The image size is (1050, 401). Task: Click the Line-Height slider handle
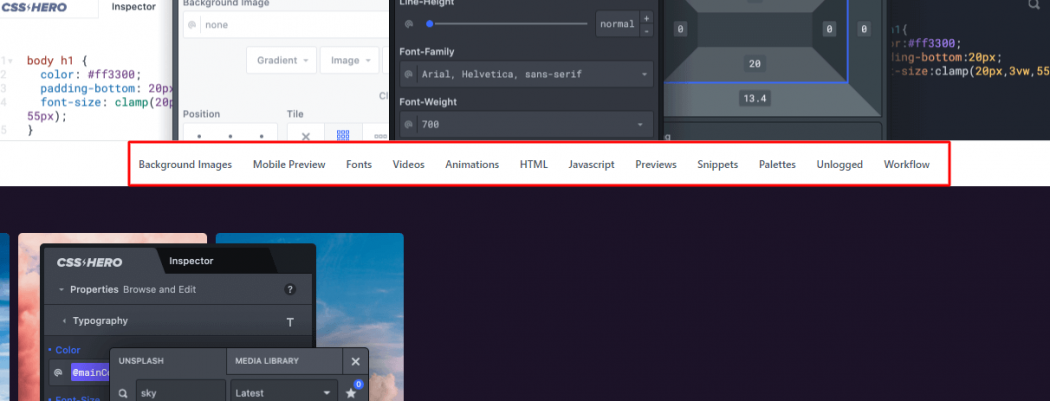(x=429, y=24)
